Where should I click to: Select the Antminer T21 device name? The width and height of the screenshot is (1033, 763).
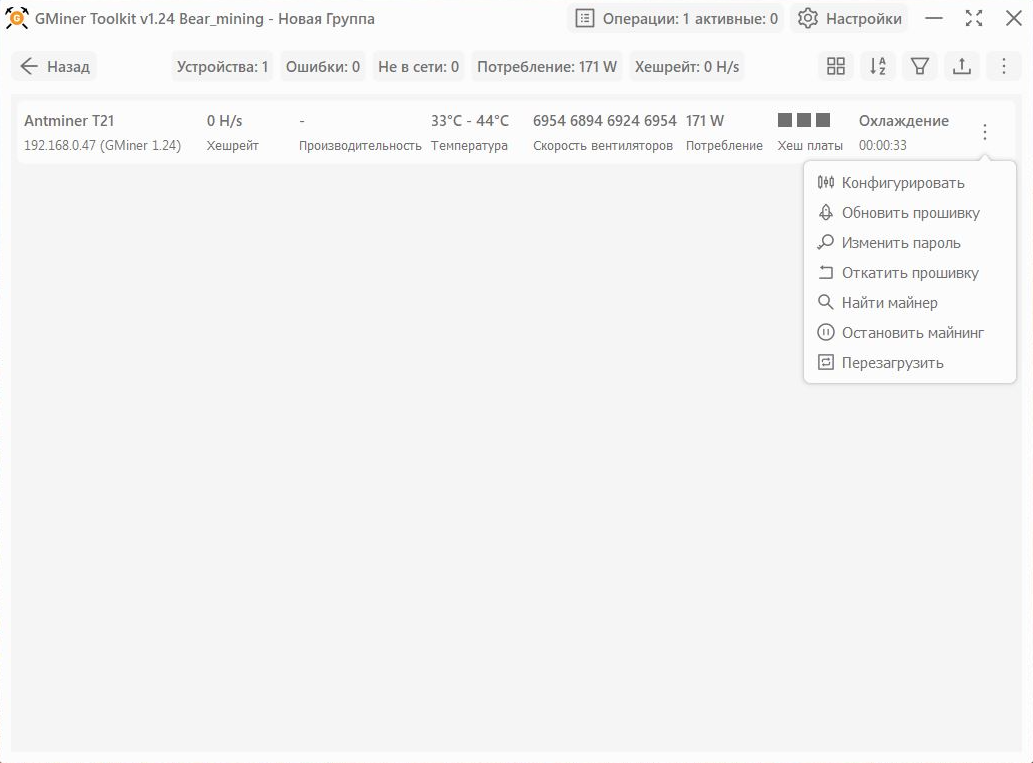click(x=69, y=121)
